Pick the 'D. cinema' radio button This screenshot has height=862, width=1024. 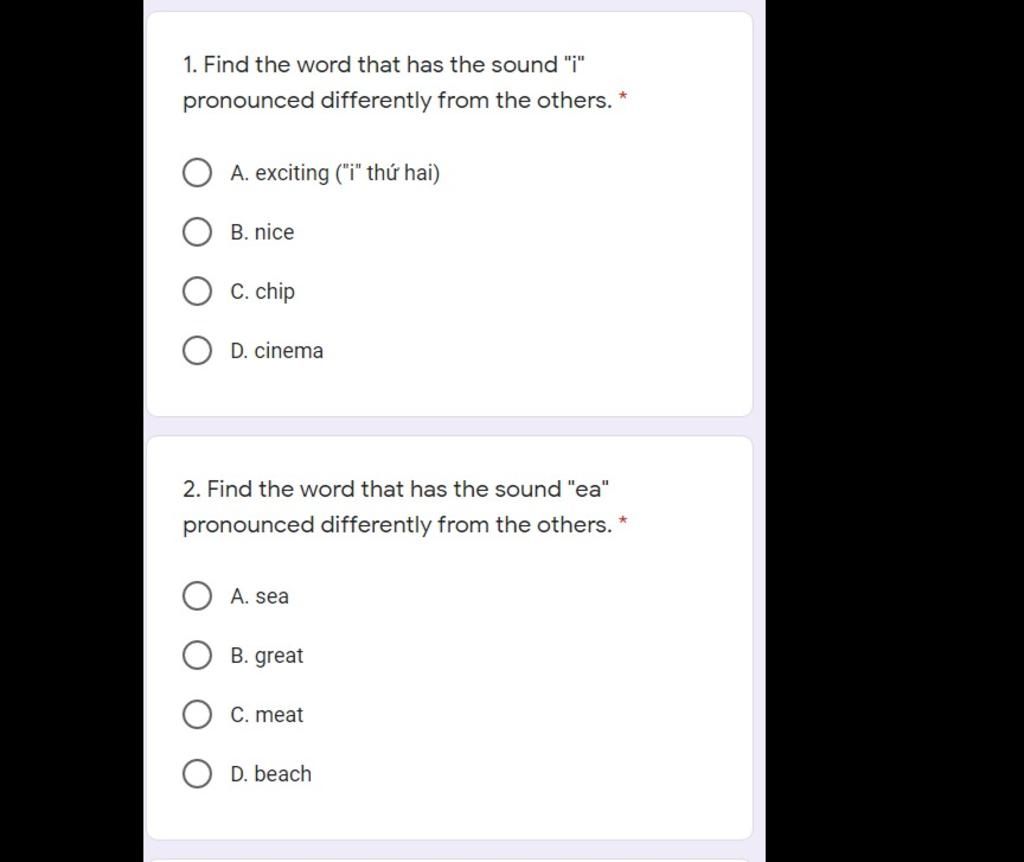[x=197, y=351]
